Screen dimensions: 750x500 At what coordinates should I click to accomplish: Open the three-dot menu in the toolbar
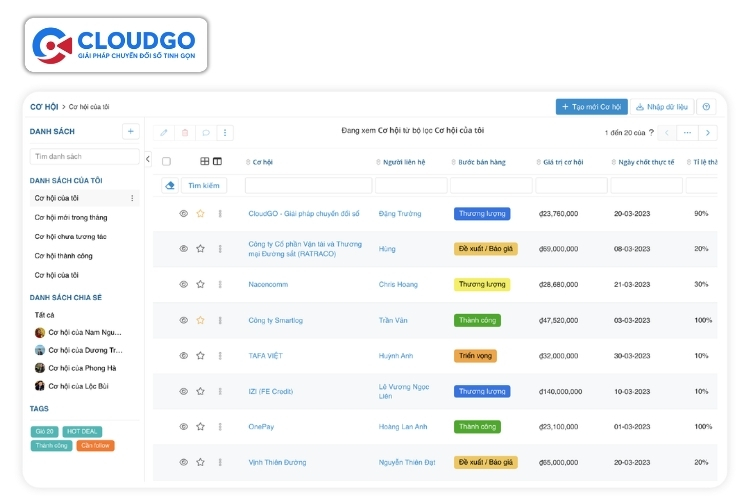(x=225, y=133)
